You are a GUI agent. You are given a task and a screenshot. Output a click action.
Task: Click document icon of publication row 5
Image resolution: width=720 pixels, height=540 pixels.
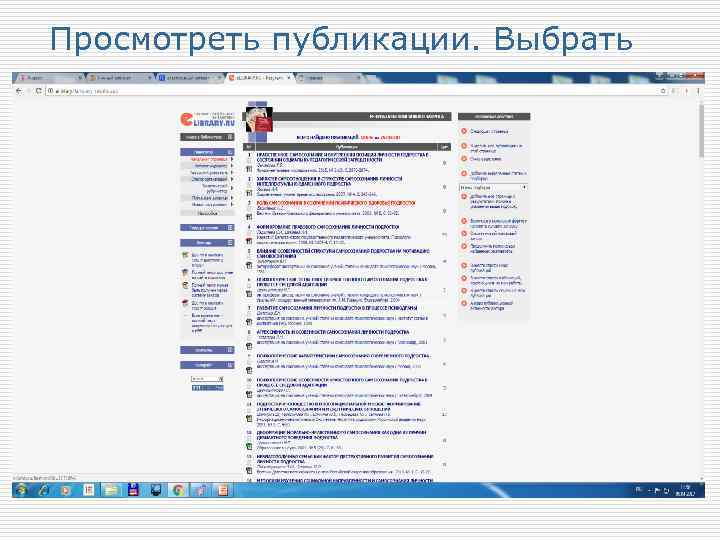249,265
